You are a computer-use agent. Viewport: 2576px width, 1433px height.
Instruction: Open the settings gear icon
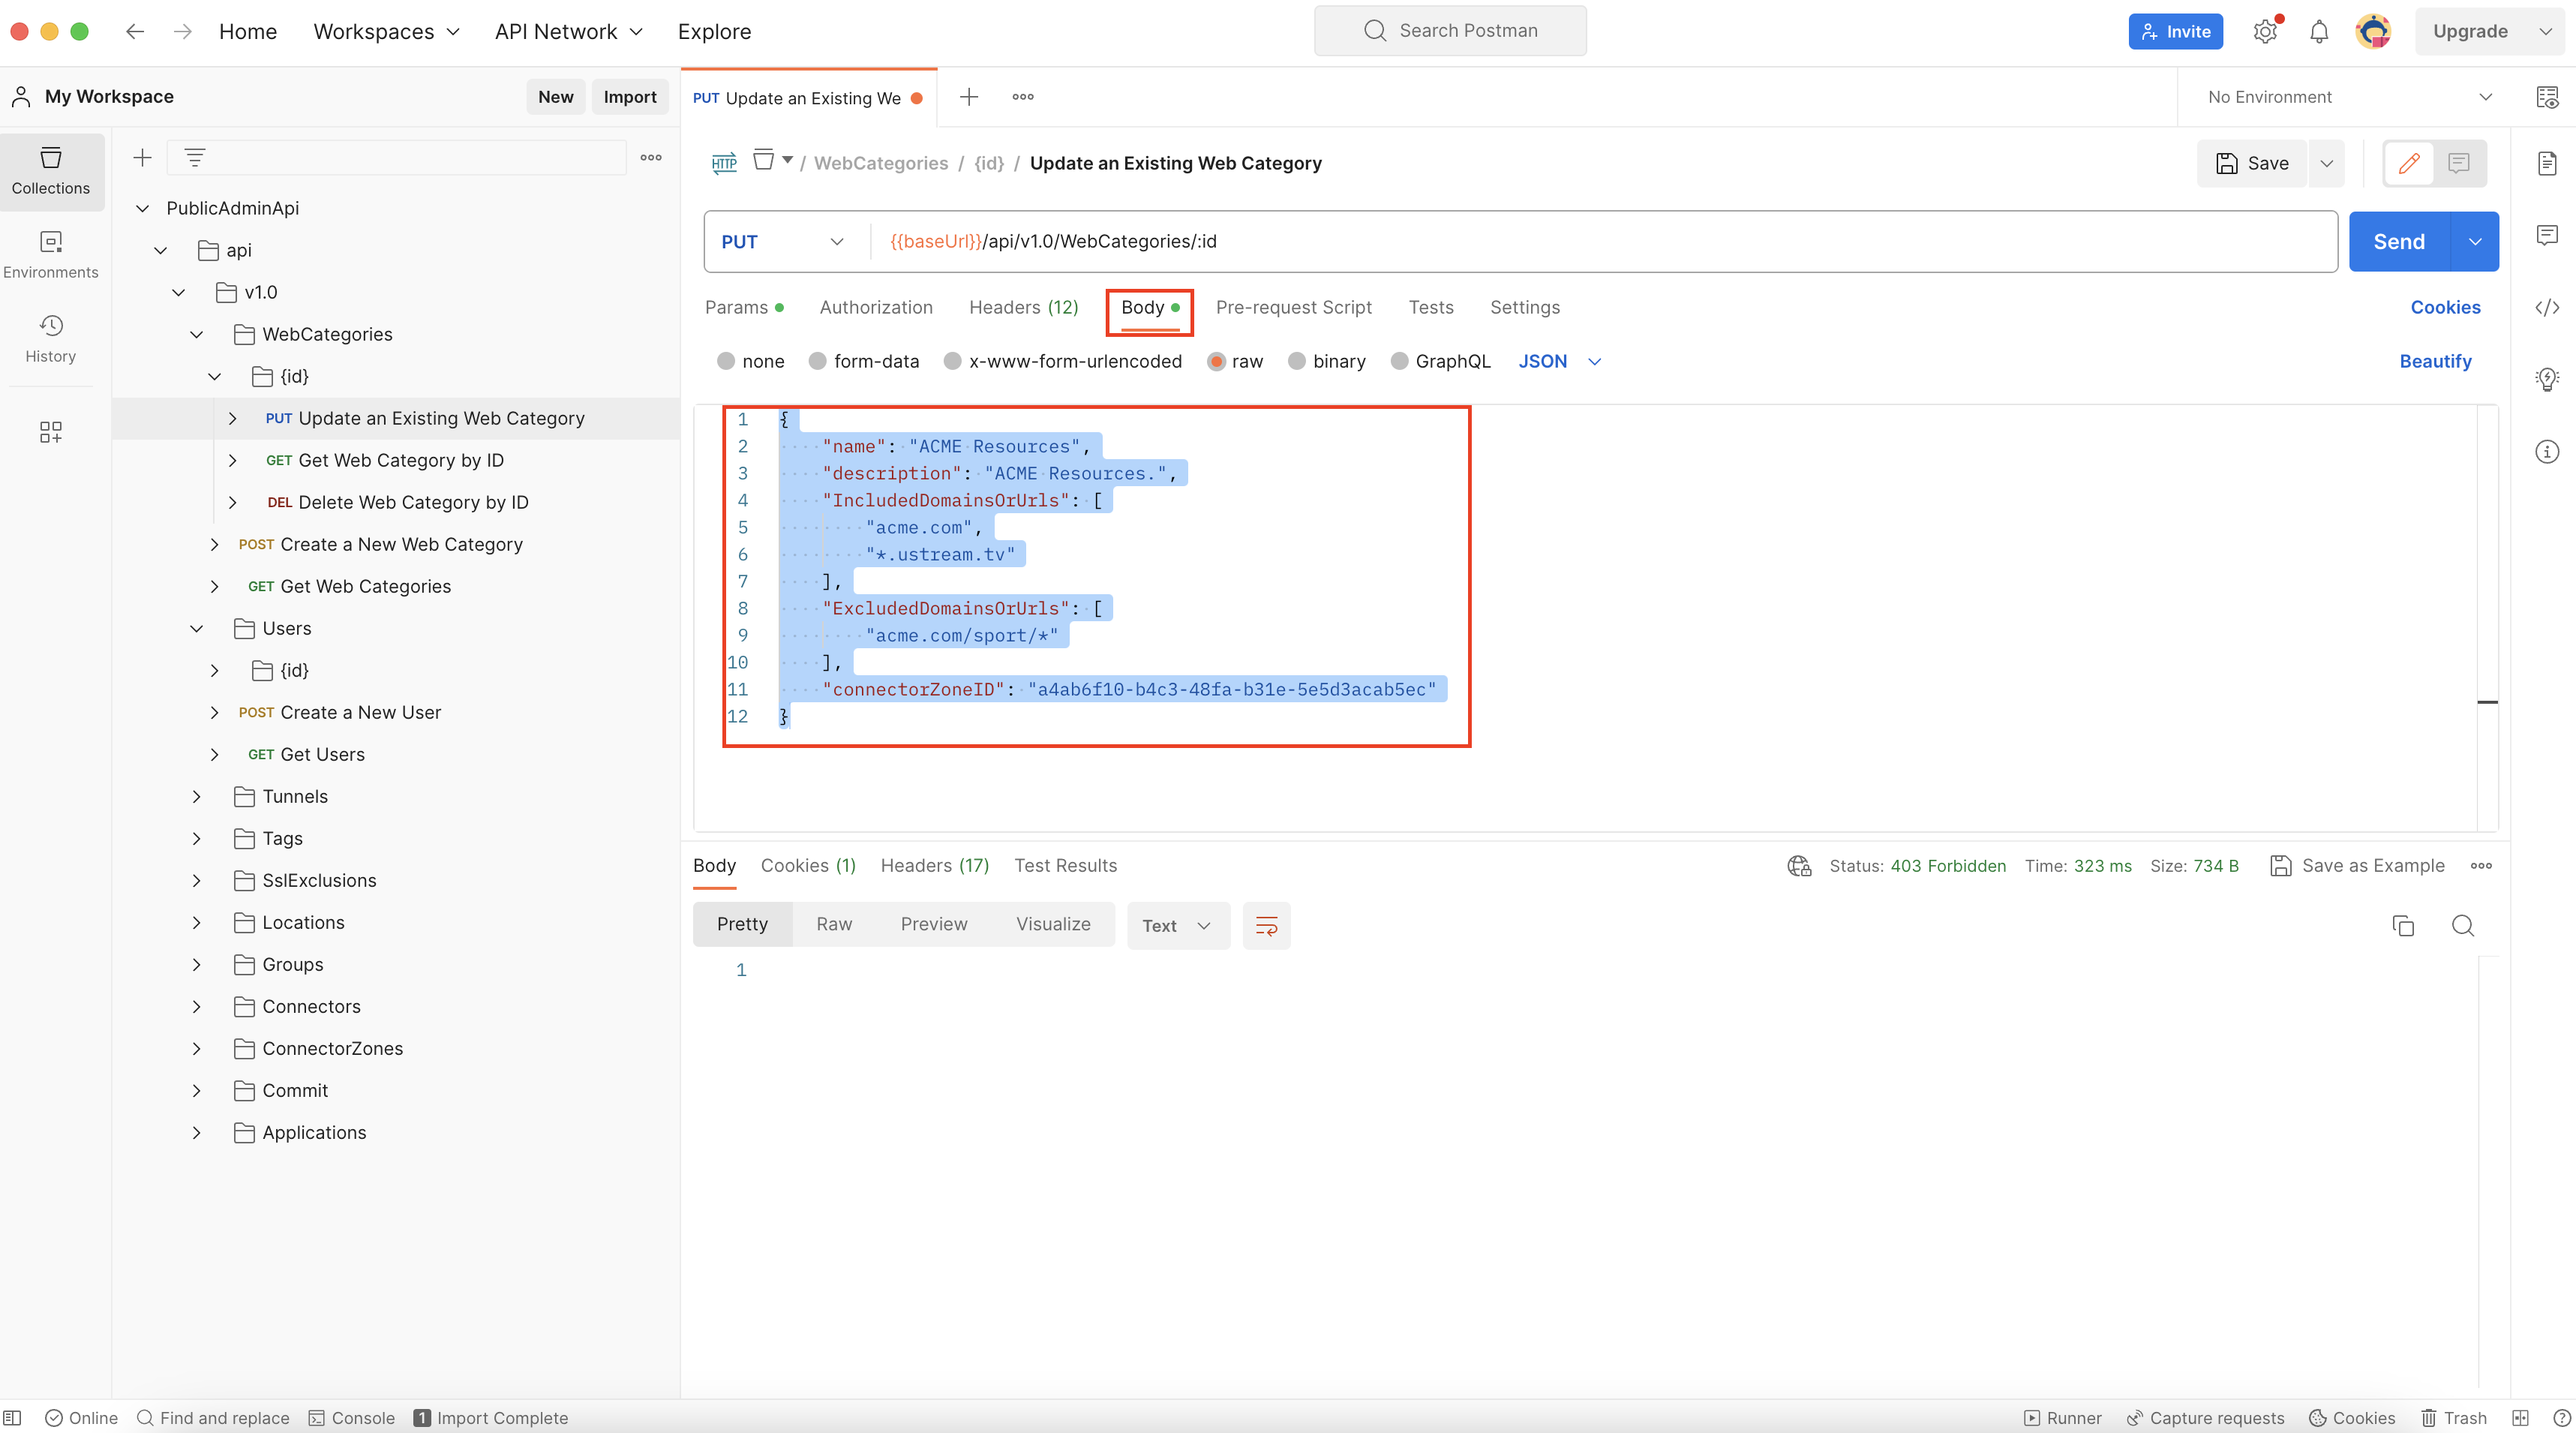2265,32
